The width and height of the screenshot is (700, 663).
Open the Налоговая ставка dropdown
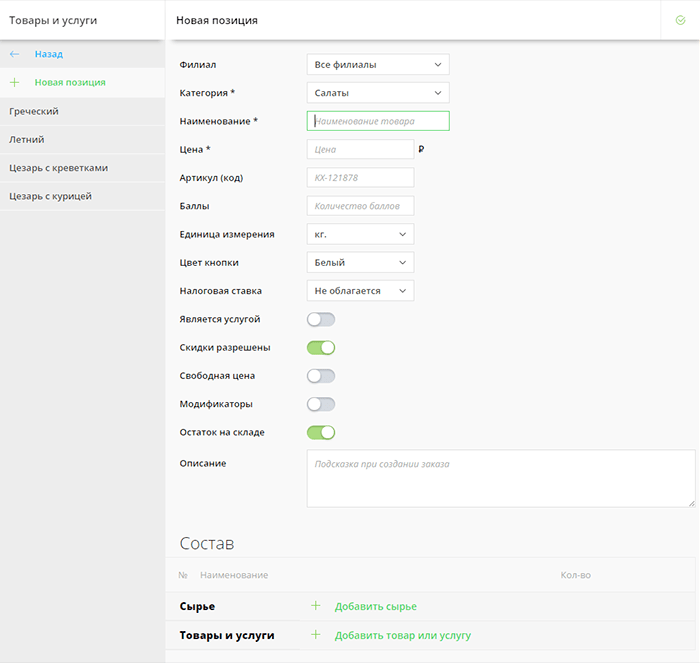359,291
